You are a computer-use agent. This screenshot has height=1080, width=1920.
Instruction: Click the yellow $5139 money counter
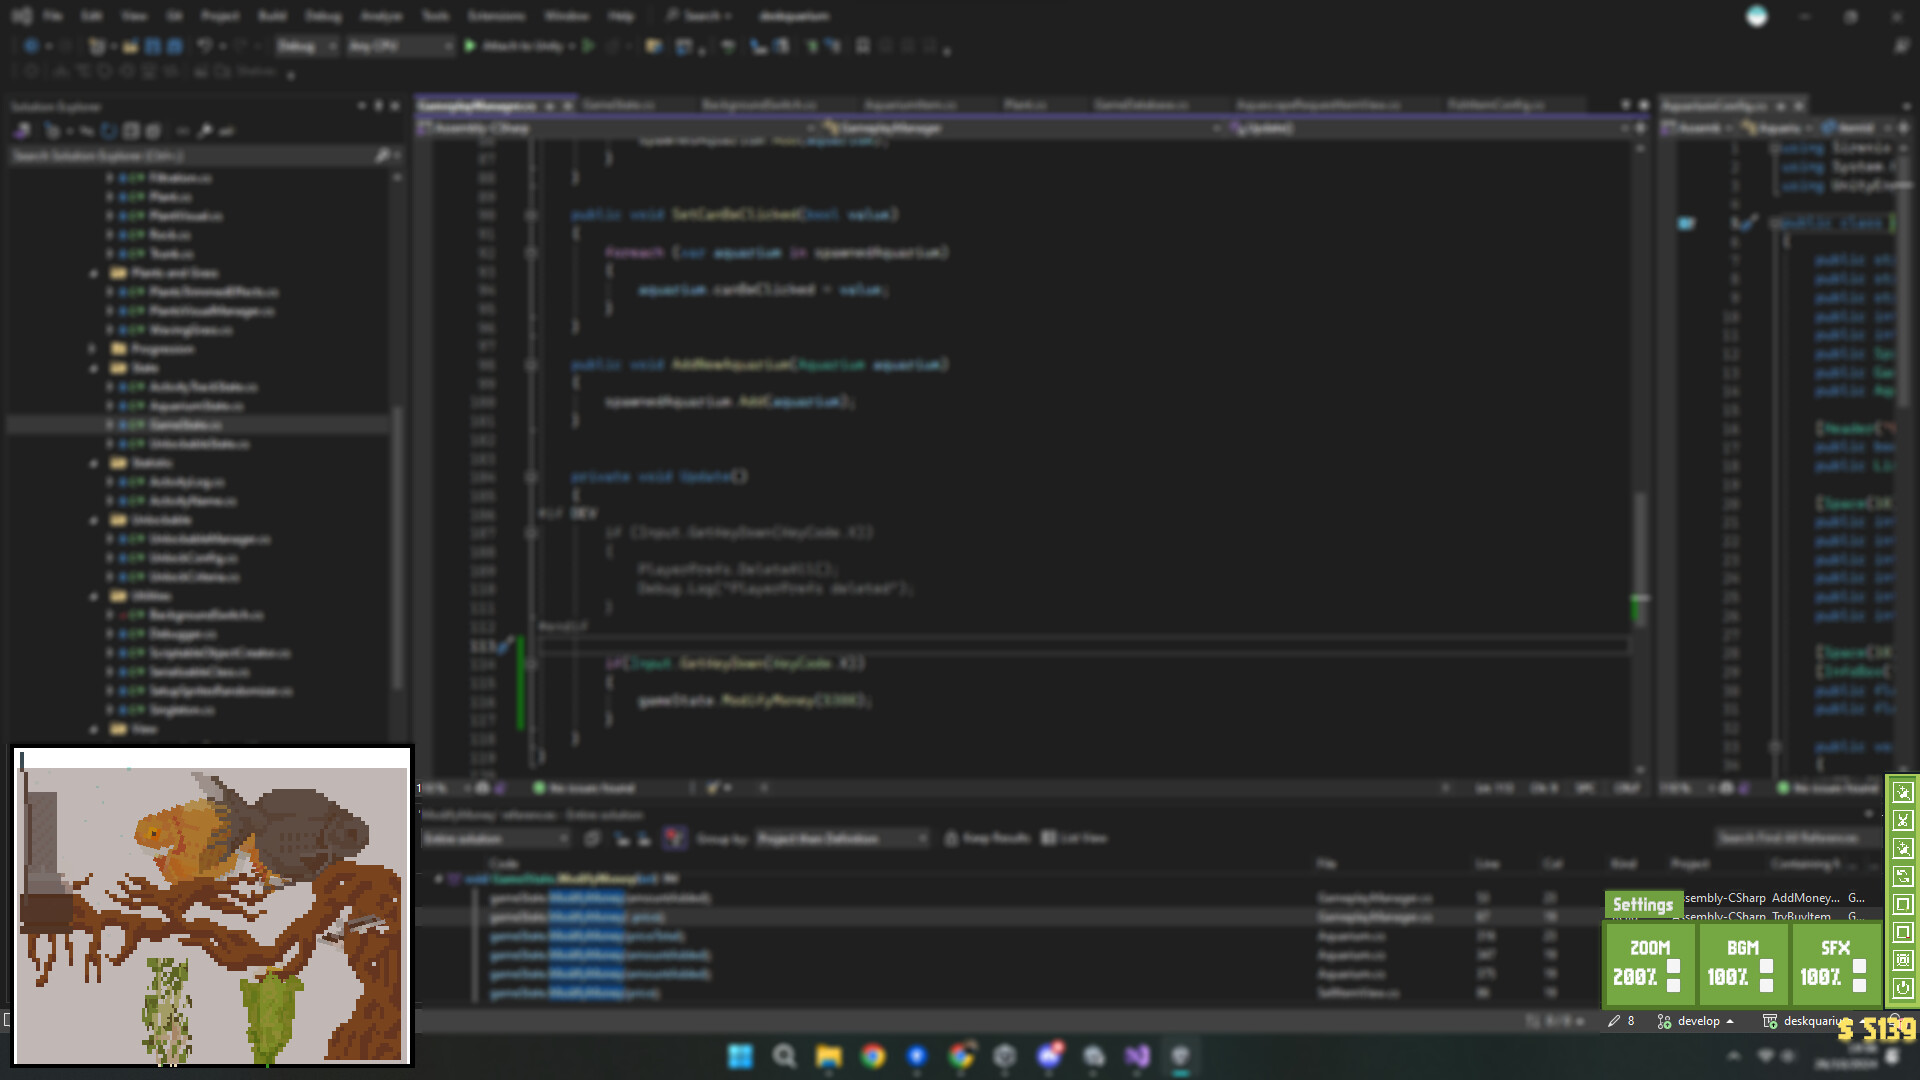(1876, 1029)
